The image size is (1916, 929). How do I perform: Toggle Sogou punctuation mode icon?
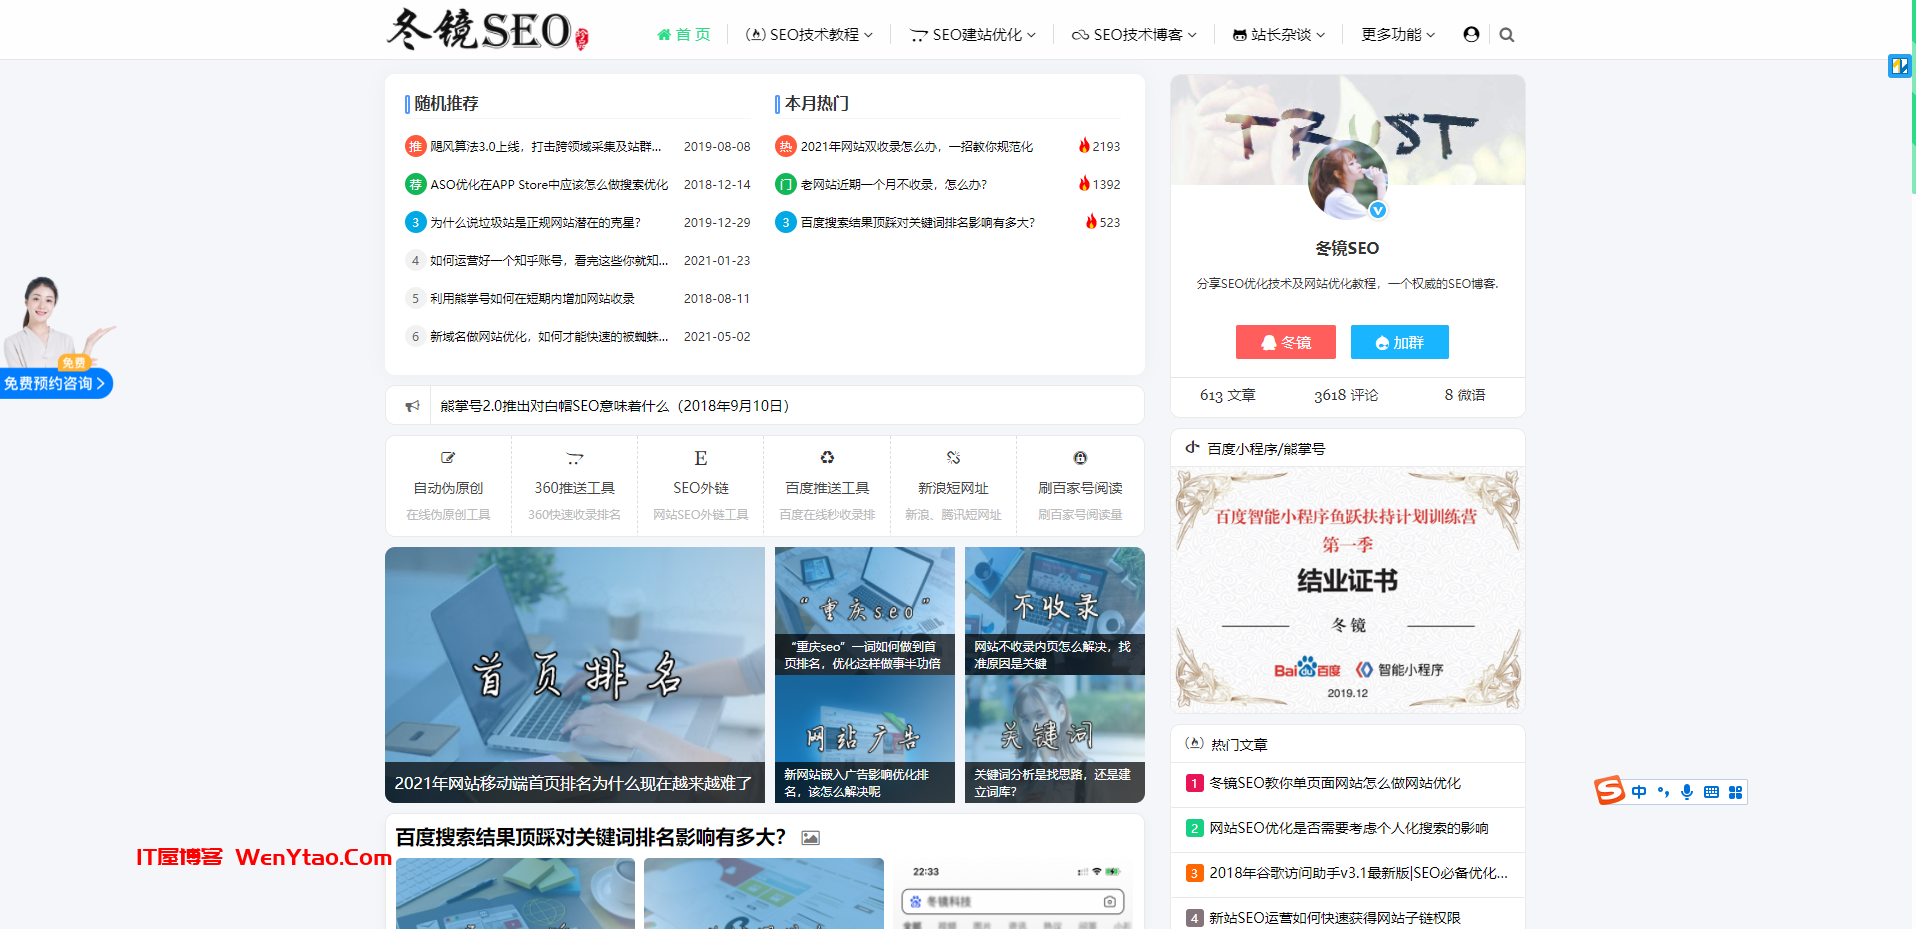click(x=1663, y=792)
